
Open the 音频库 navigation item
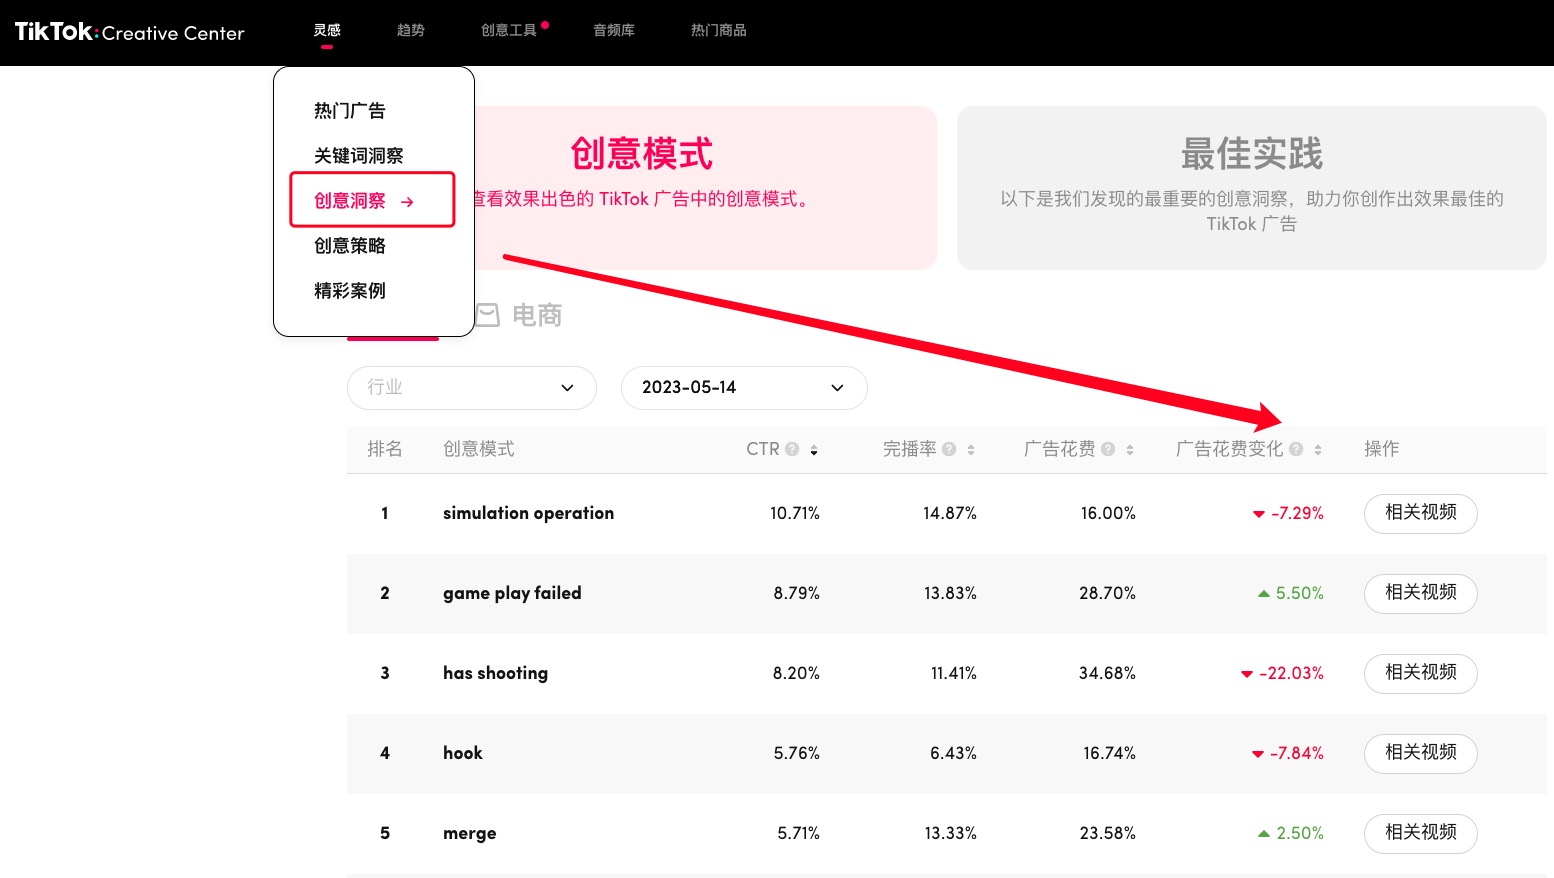click(614, 30)
